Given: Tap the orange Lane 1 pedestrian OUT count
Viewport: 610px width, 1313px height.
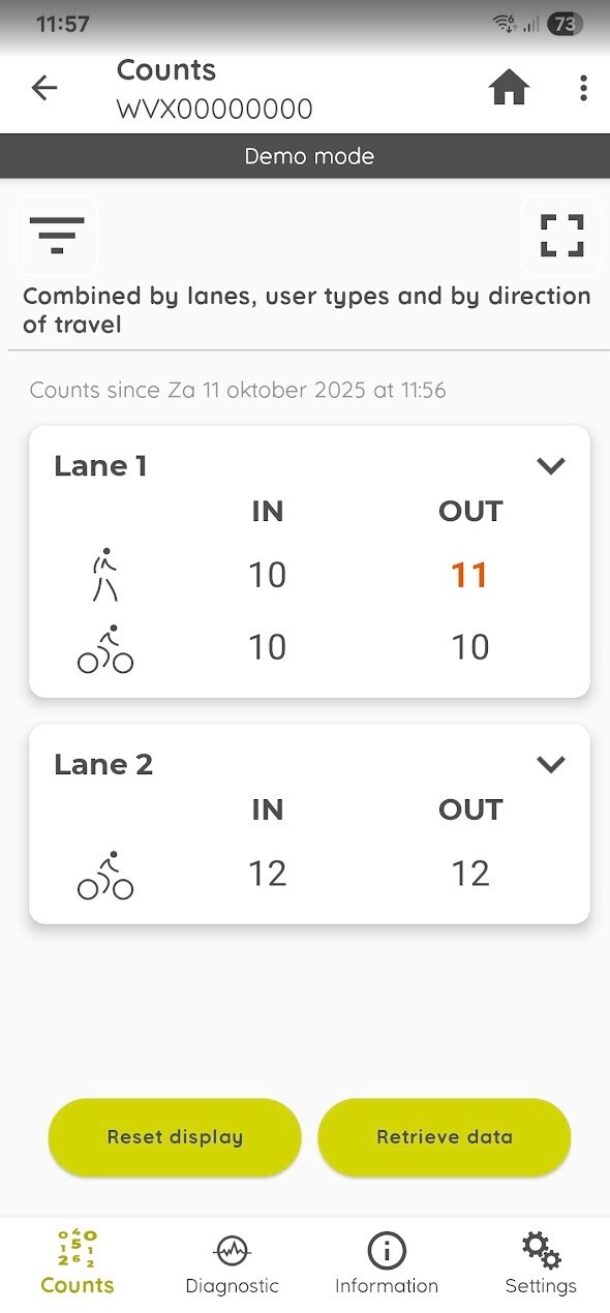Looking at the screenshot, I should pos(469,575).
